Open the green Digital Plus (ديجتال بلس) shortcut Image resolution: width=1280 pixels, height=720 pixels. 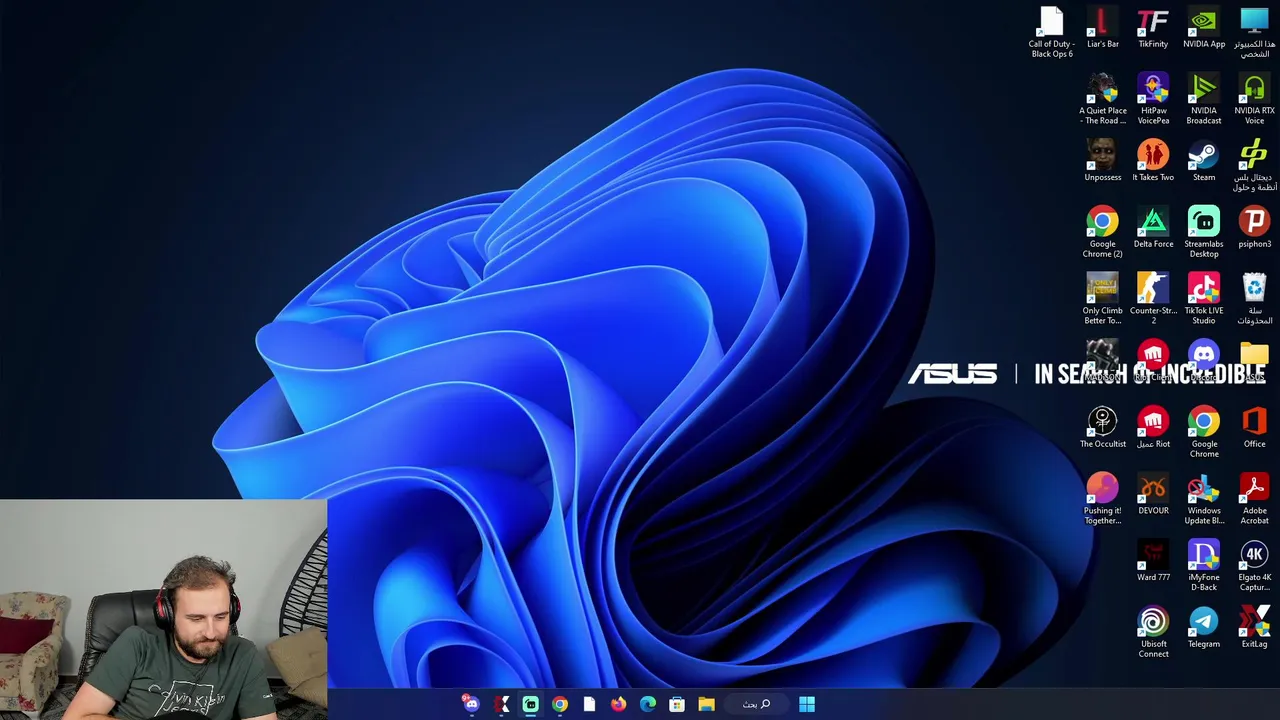pos(1254,165)
